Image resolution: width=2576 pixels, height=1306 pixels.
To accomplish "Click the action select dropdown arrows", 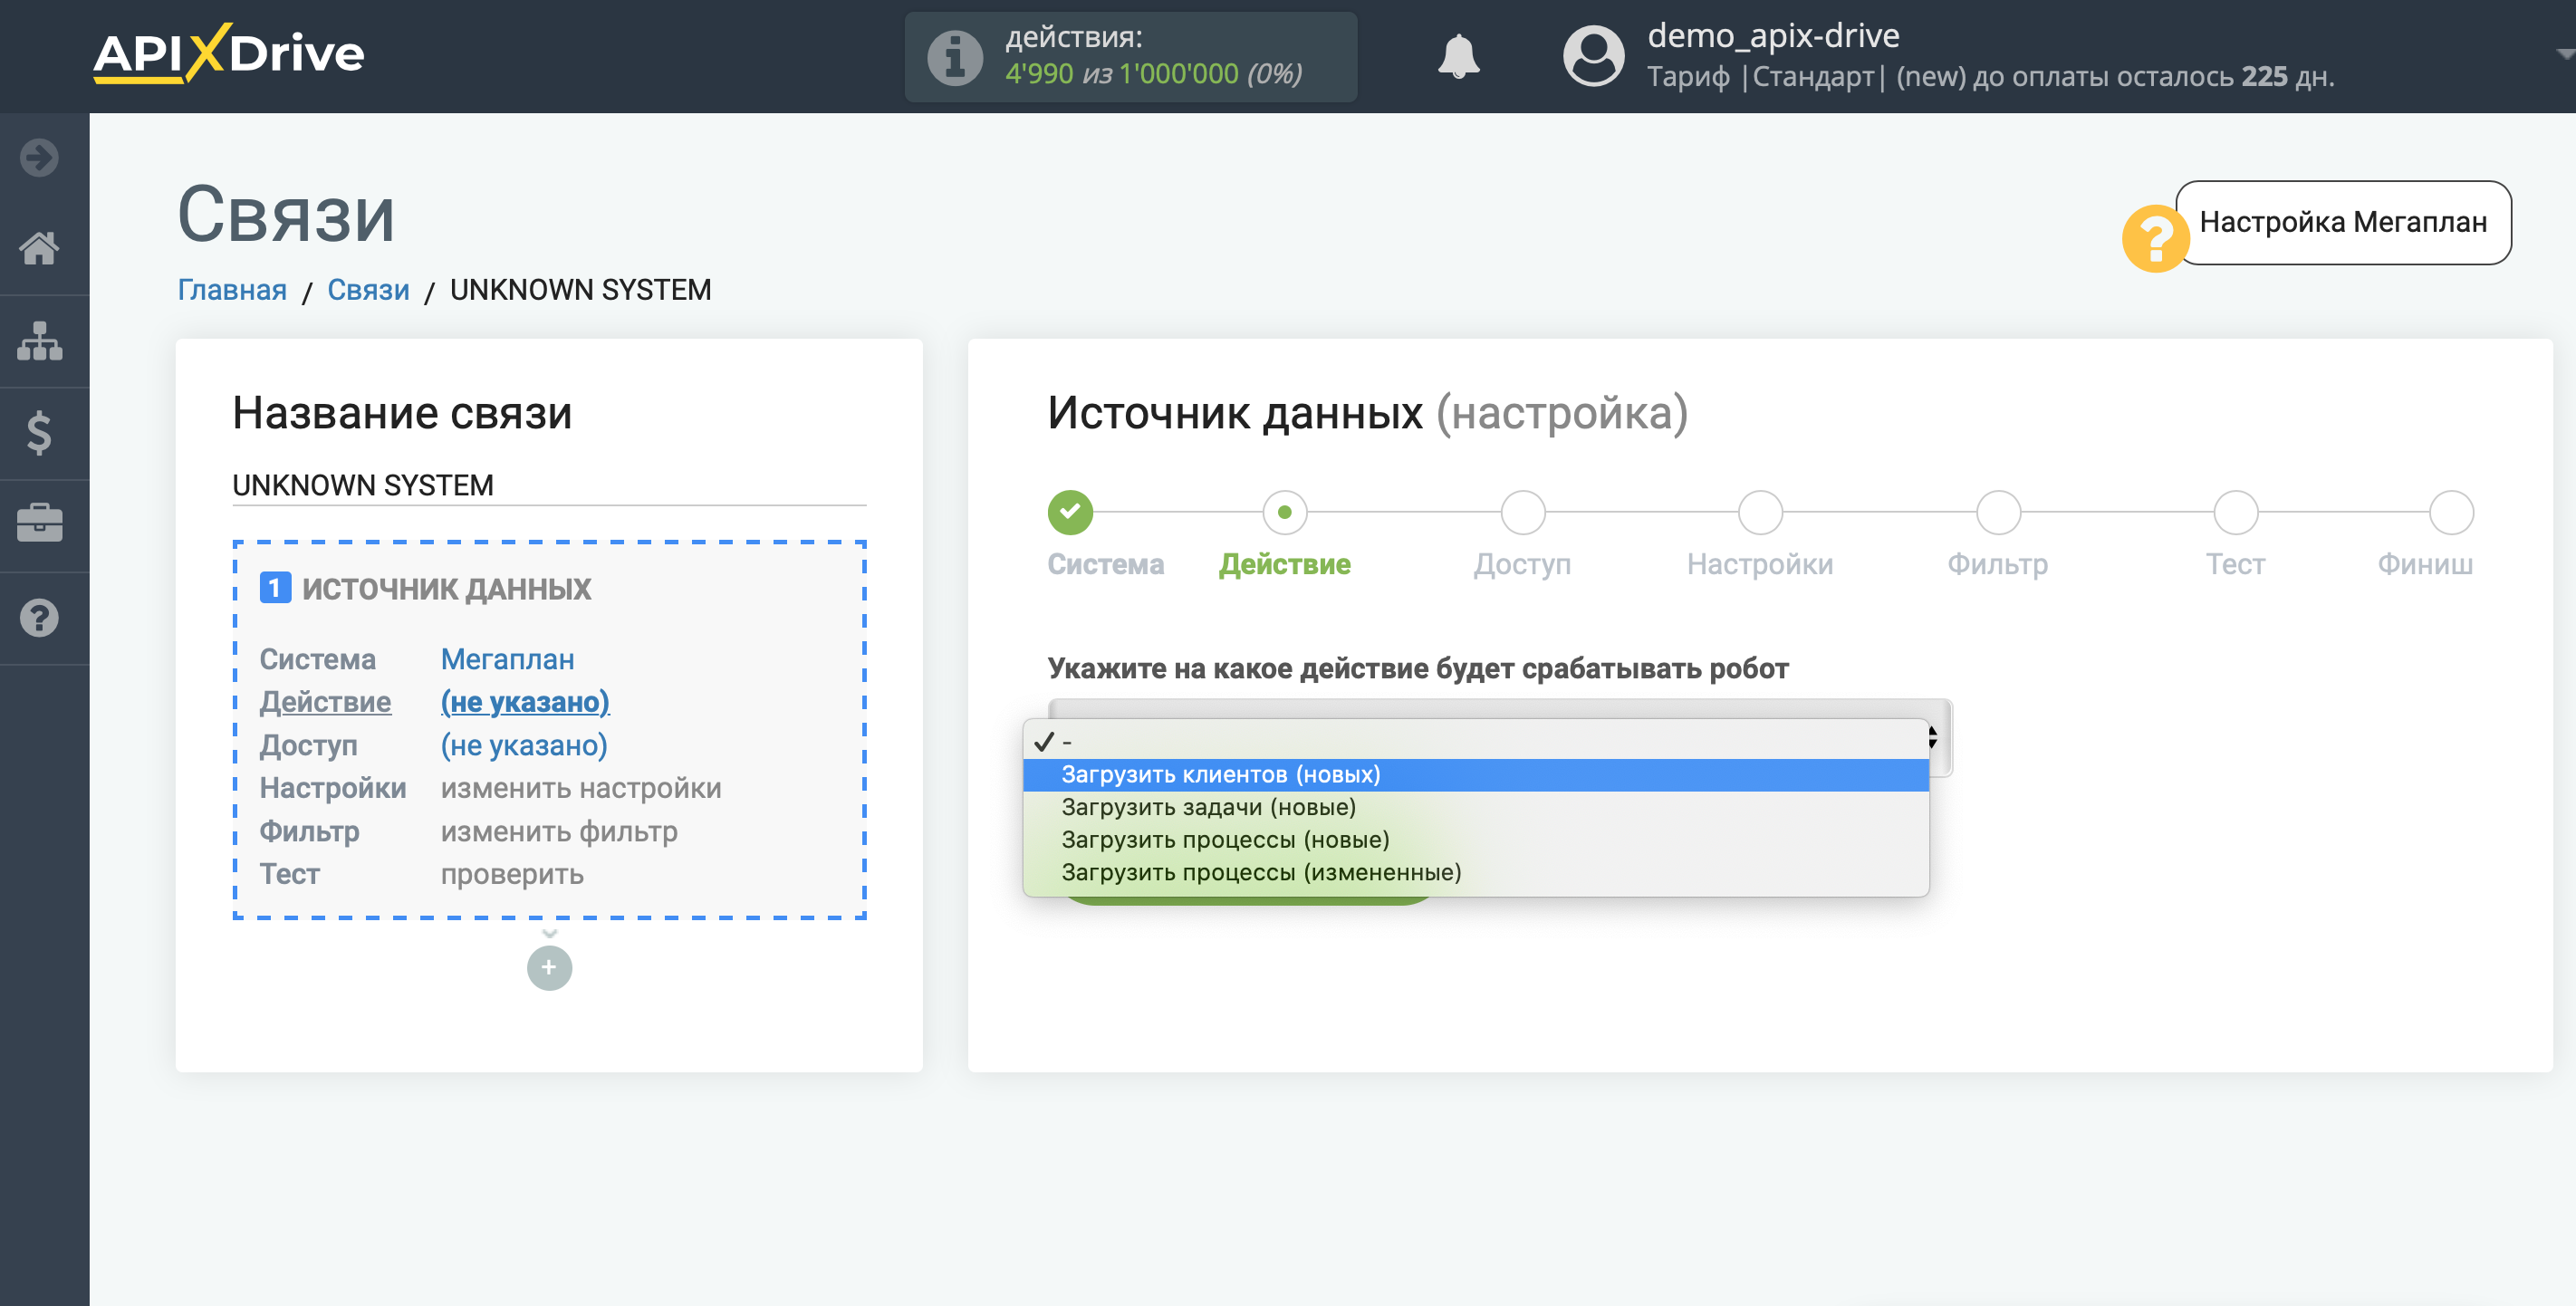I will click(1932, 738).
